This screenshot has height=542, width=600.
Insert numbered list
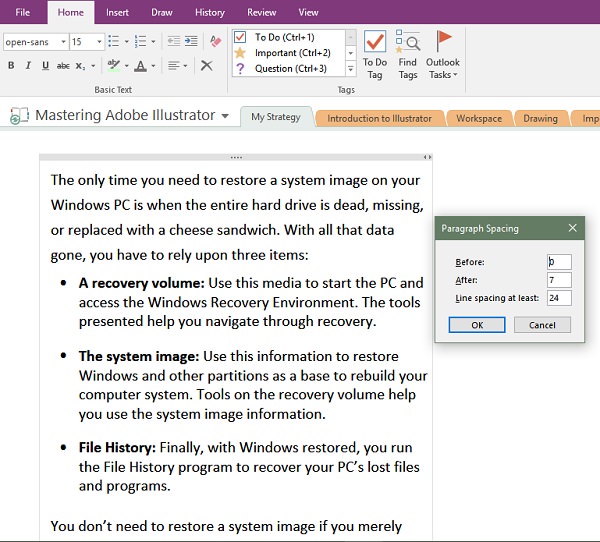pos(140,41)
